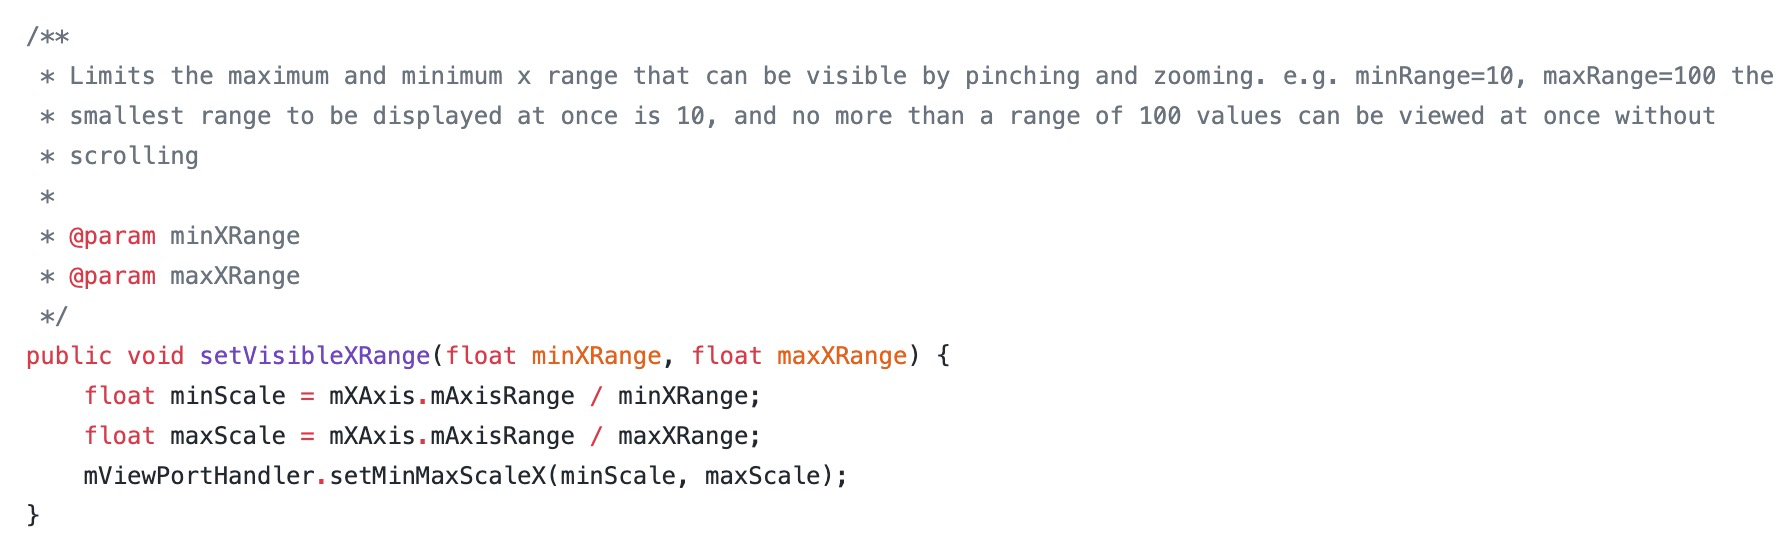Click maxRange=100 in the comment text

[1629, 77]
